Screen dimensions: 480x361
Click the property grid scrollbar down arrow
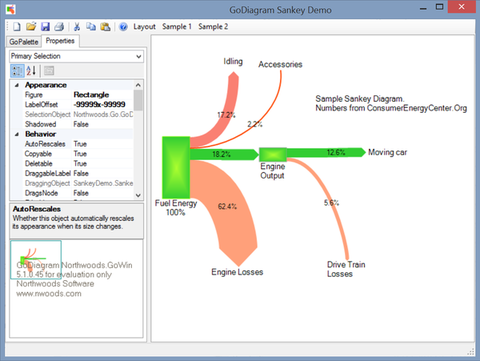coord(138,195)
